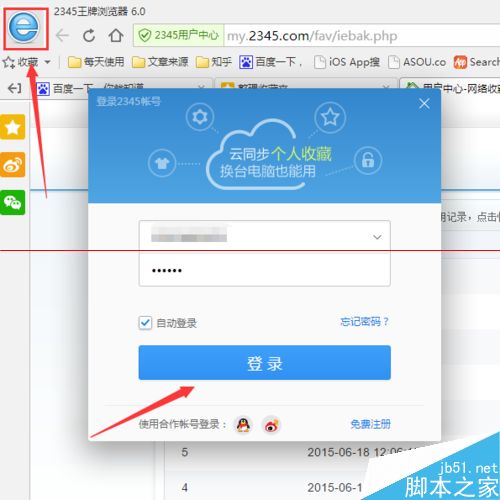Open the 百度一下 bookmark
500x500 pixels.
tap(271, 62)
